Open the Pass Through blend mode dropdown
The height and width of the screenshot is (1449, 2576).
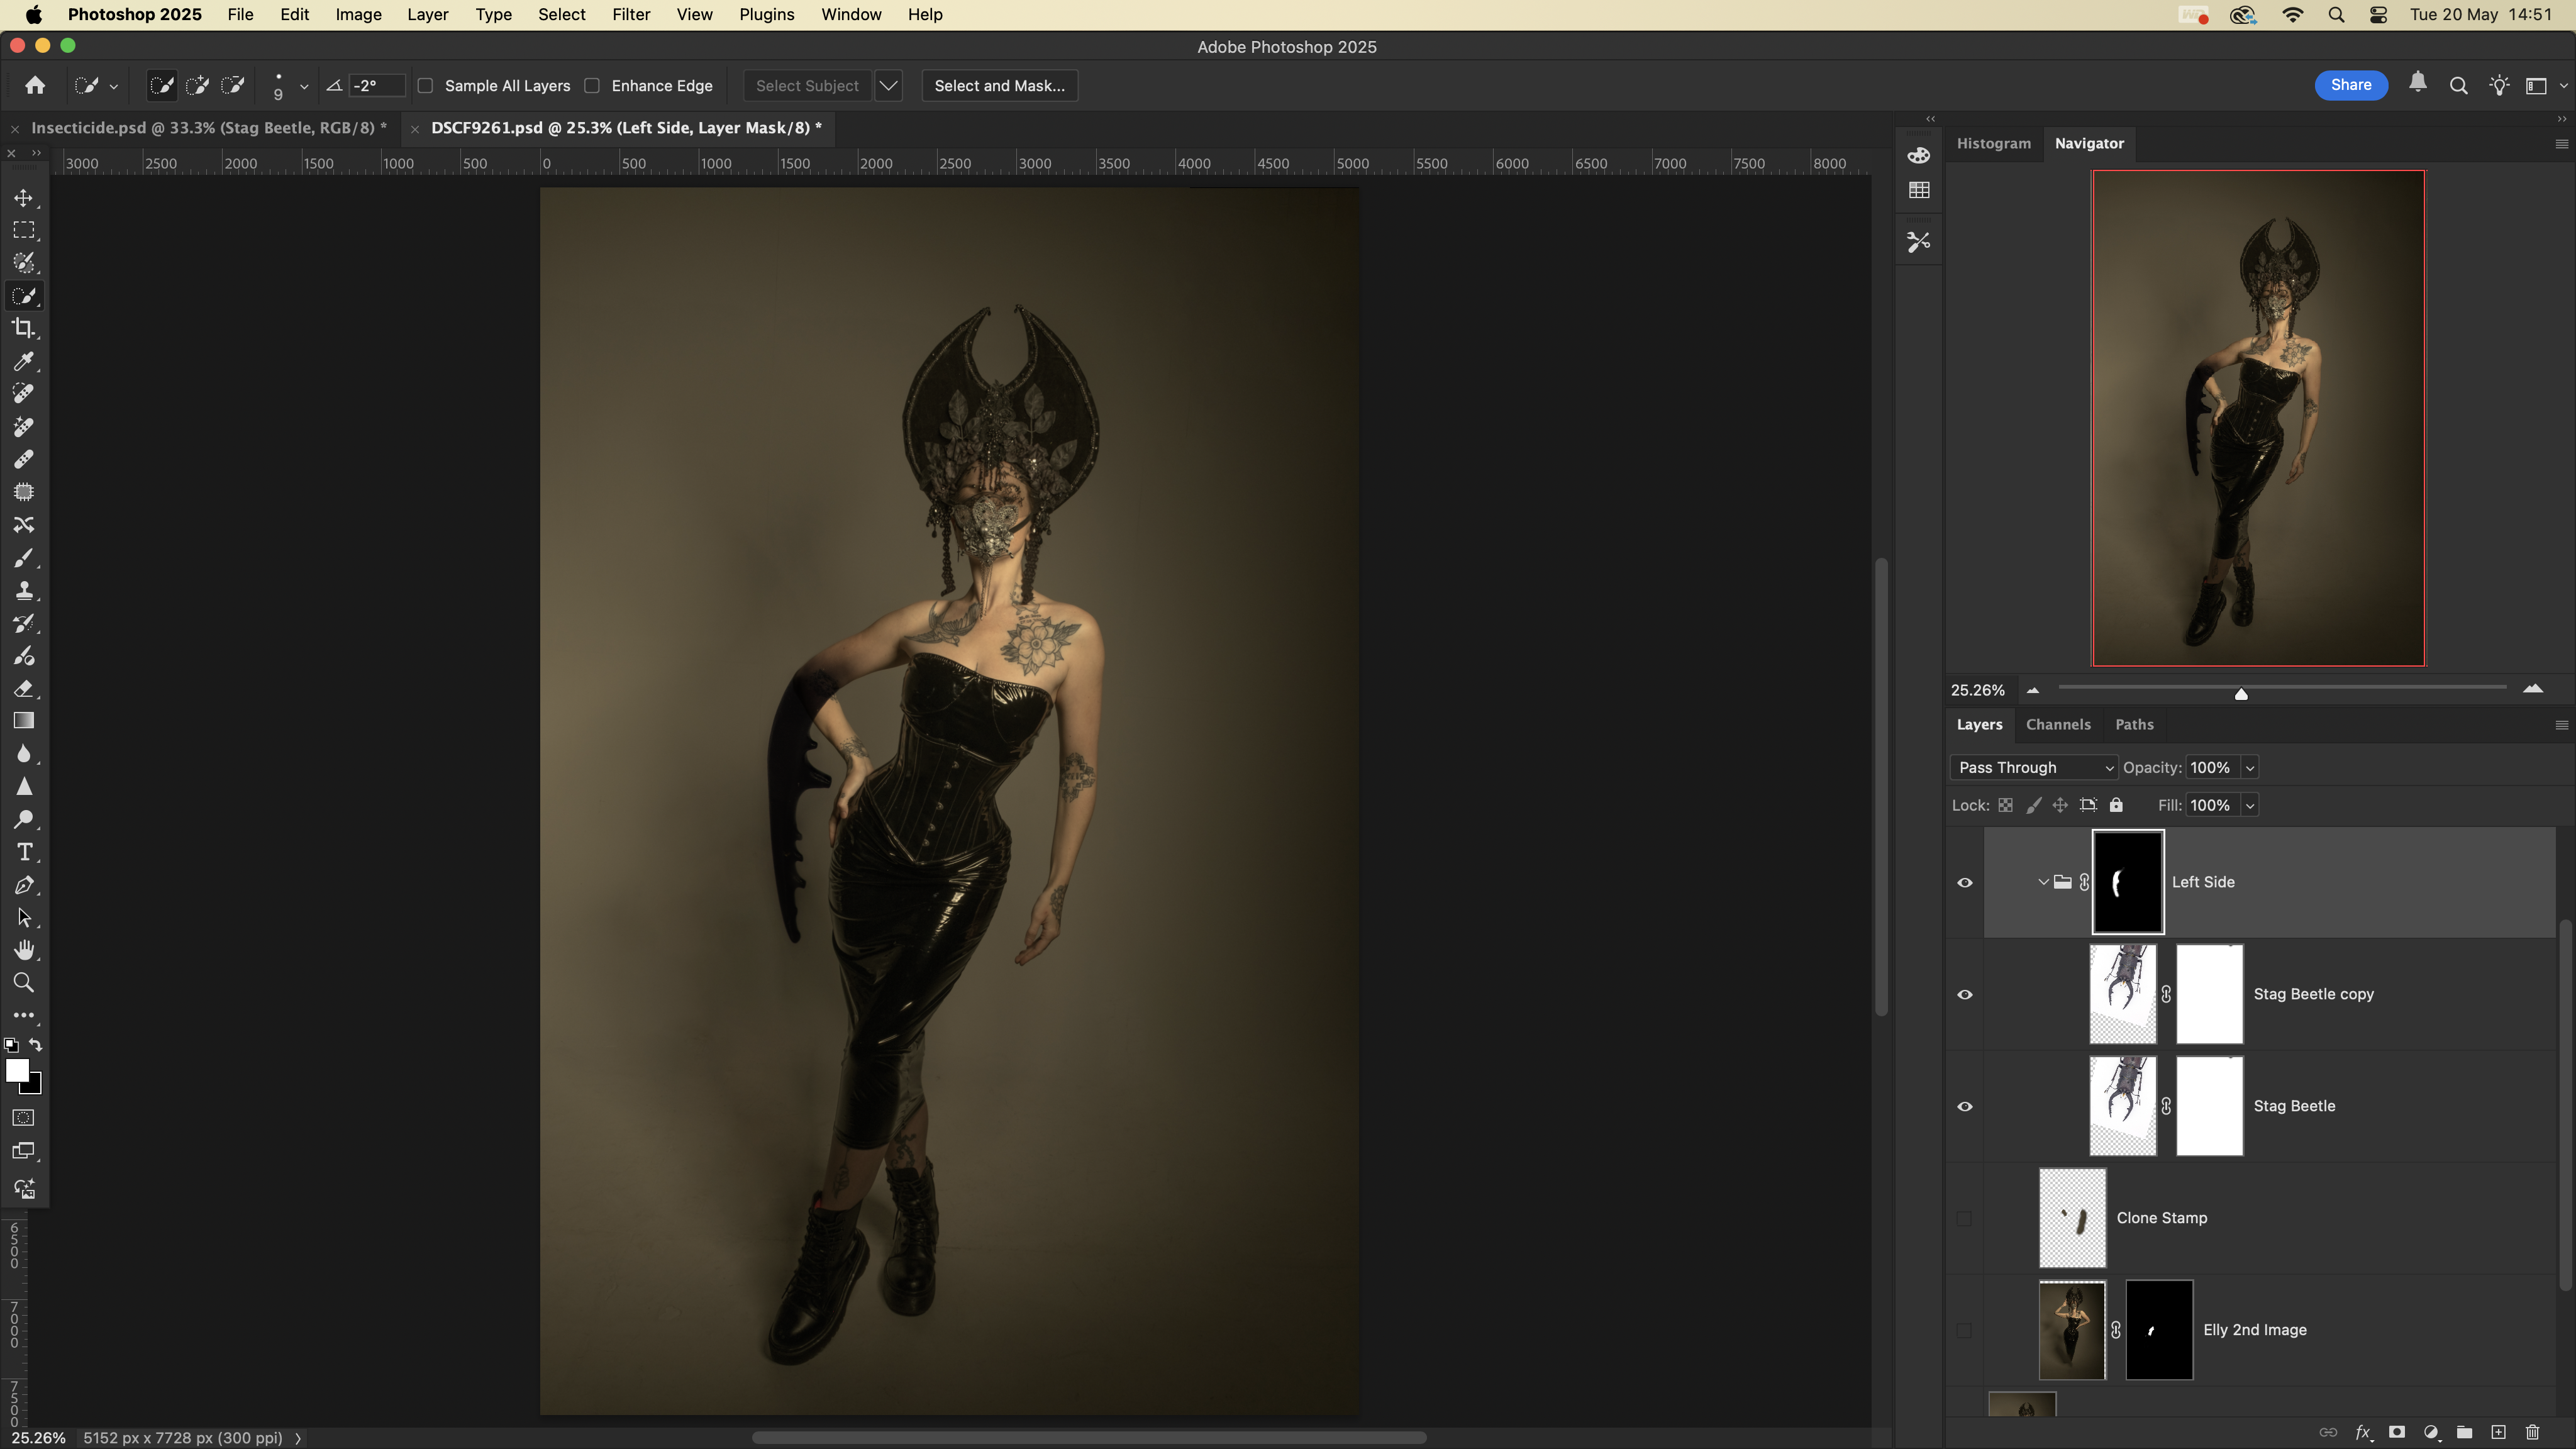click(x=2033, y=768)
